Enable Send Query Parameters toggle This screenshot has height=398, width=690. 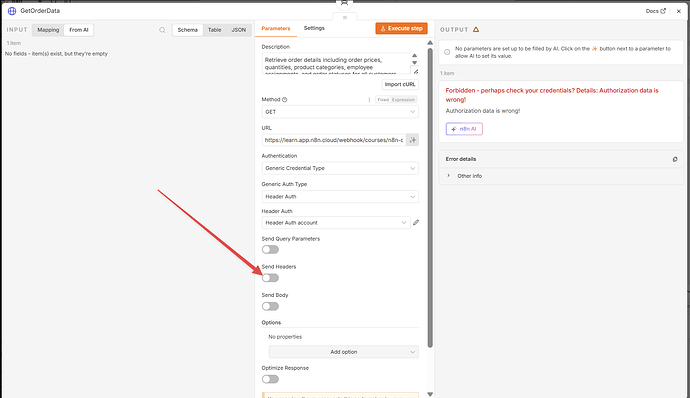[270, 250]
